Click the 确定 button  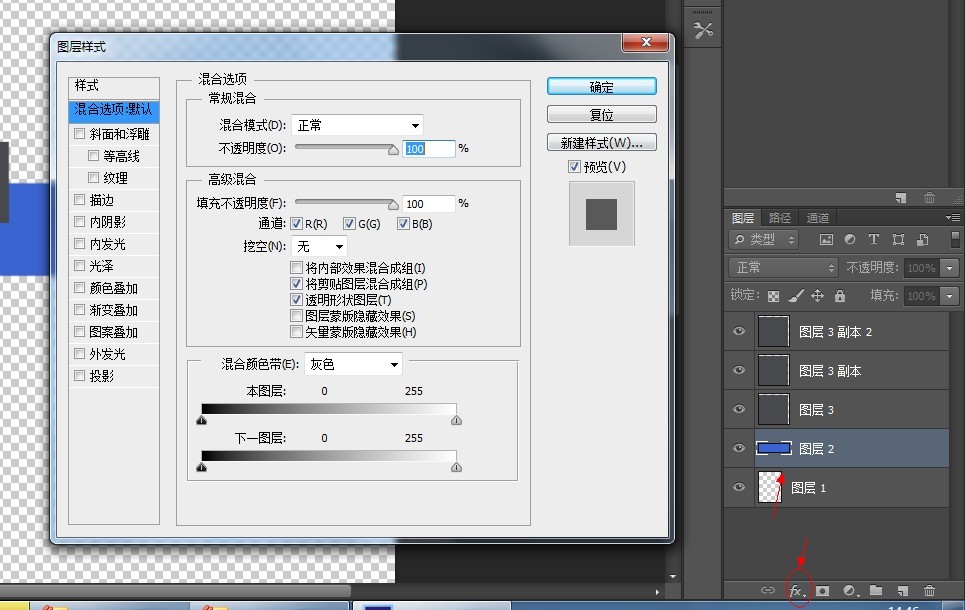pos(601,87)
